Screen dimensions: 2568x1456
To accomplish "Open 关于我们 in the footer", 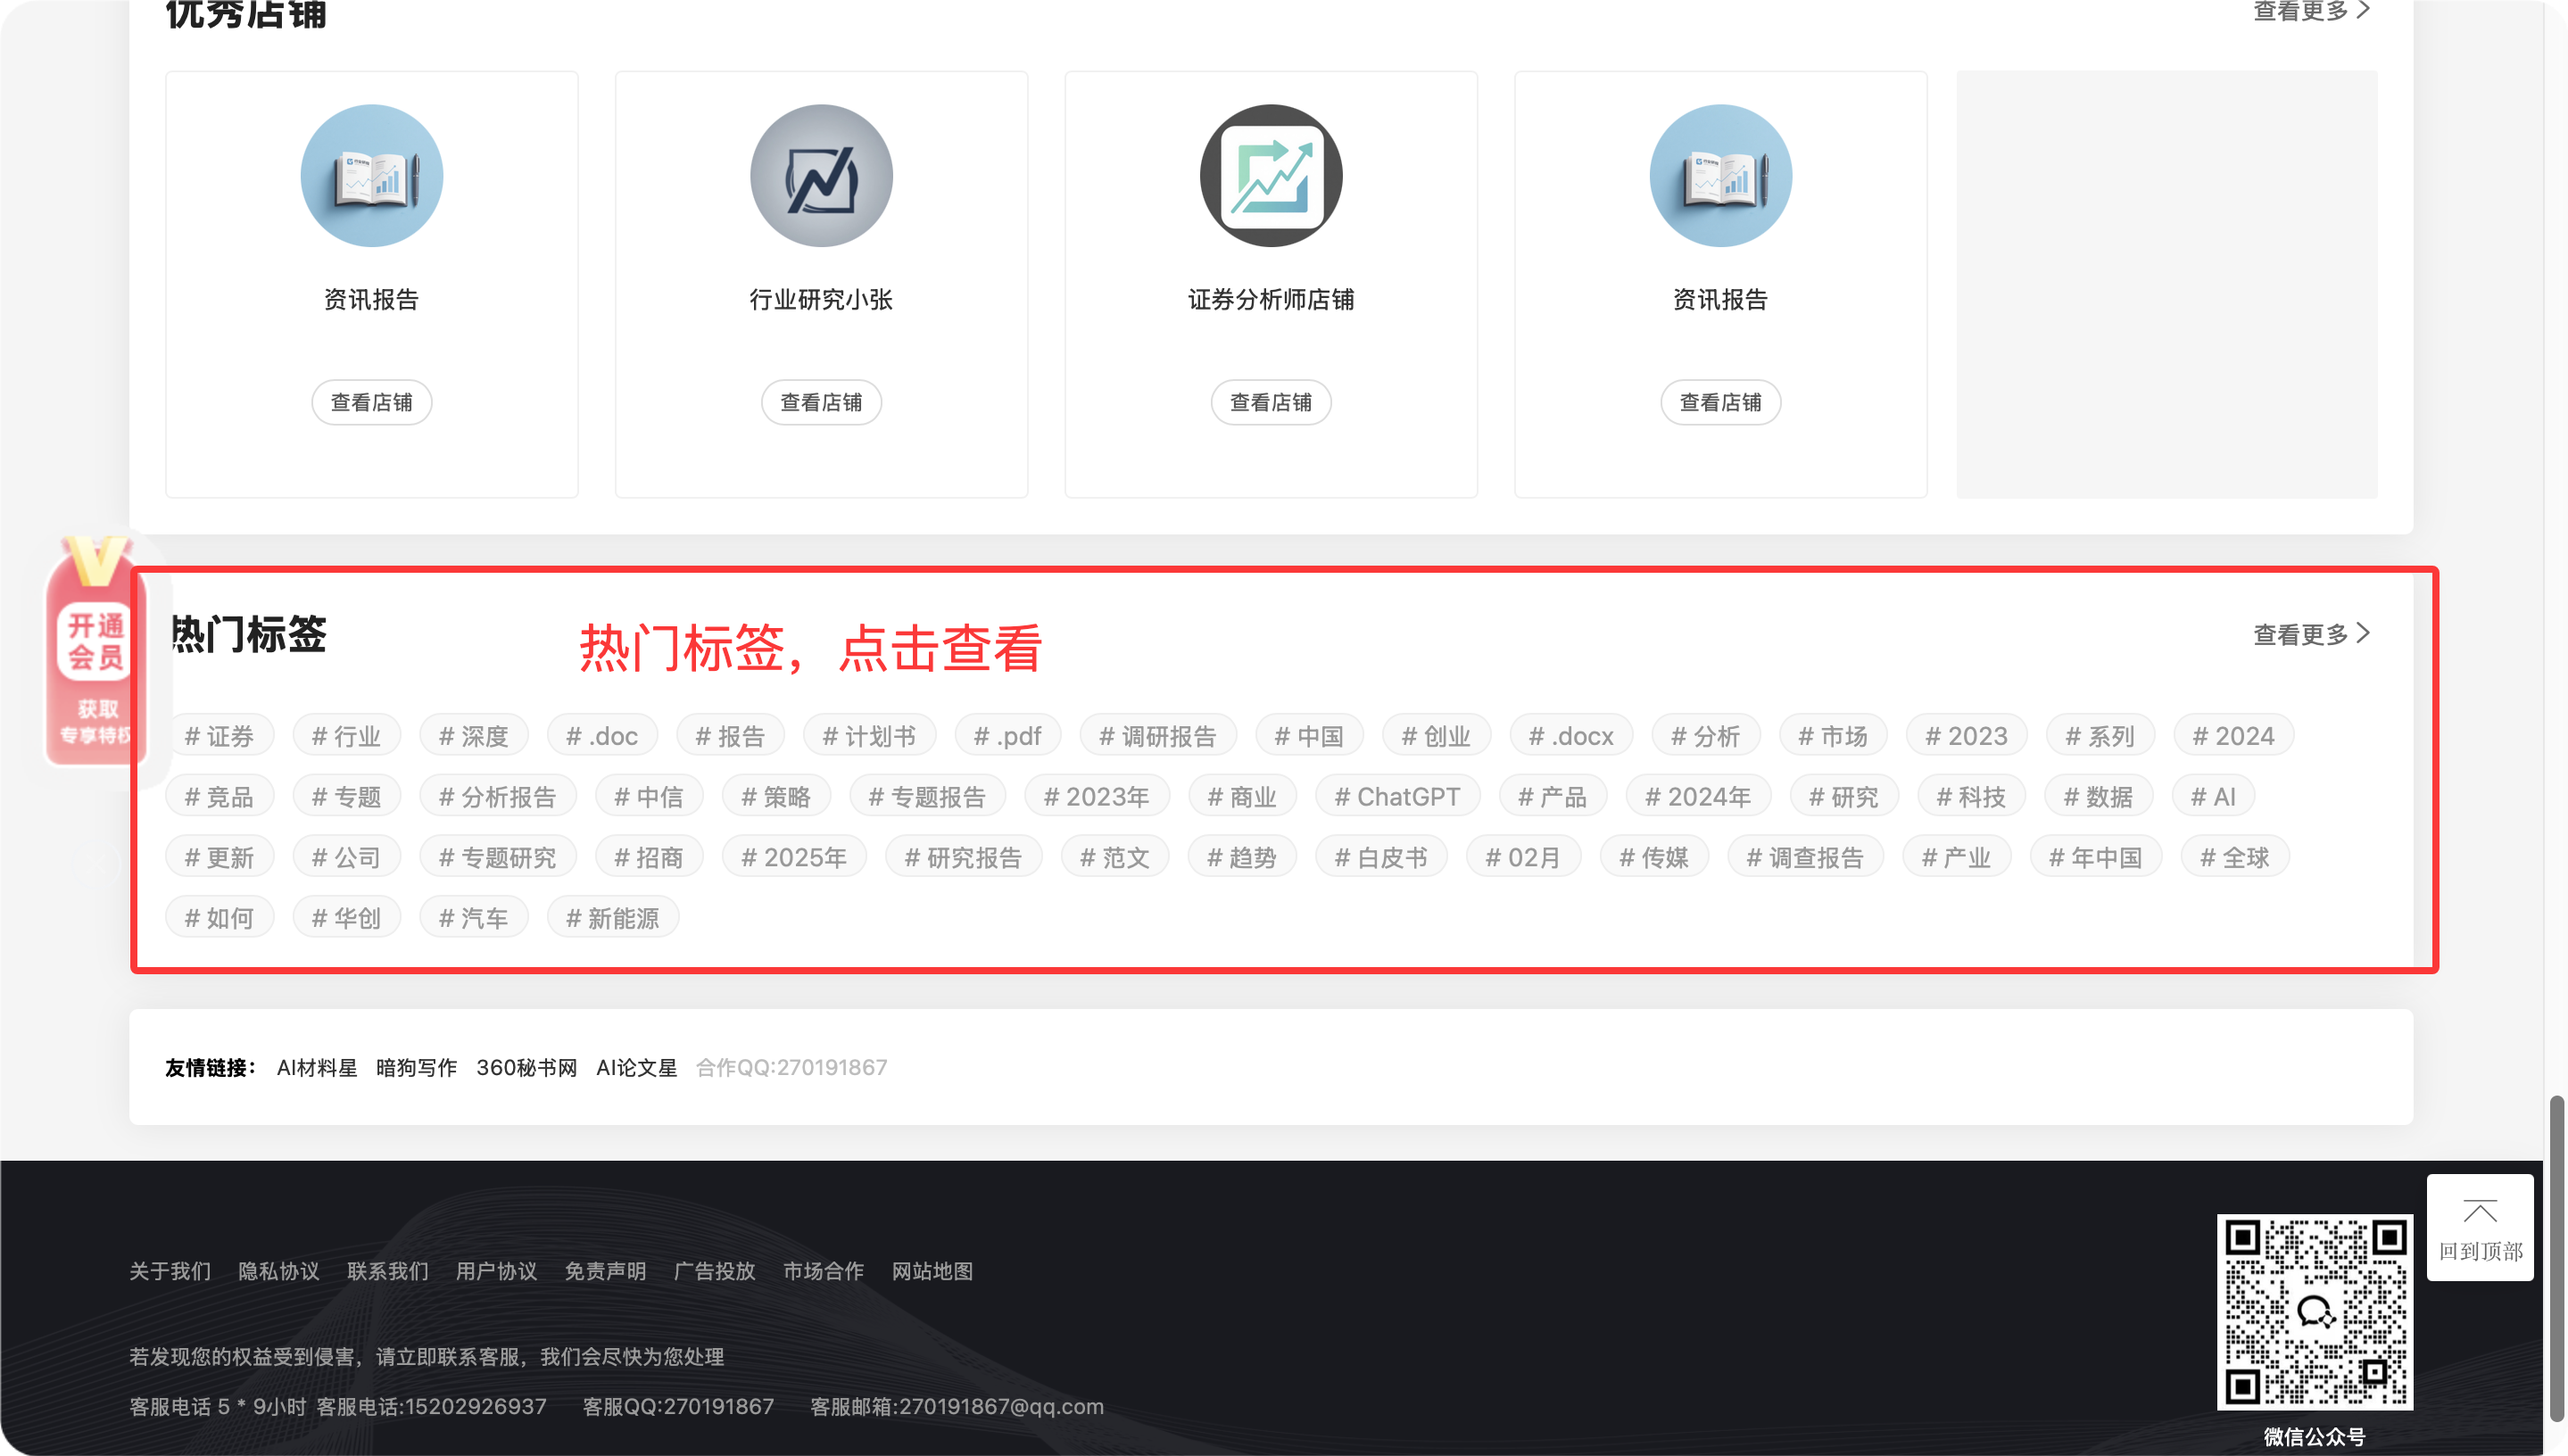I will pyautogui.click(x=170, y=1271).
